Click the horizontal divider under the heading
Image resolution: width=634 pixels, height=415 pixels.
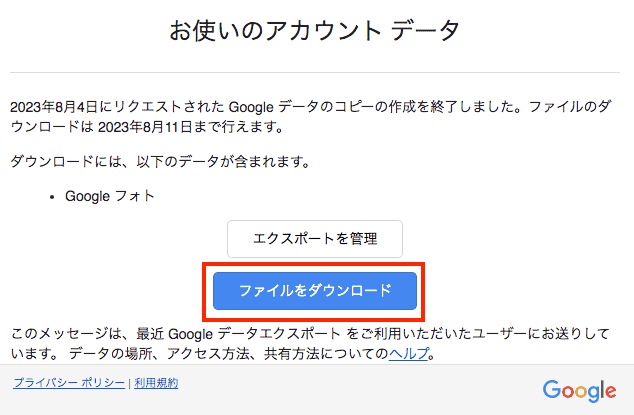point(315,73)
